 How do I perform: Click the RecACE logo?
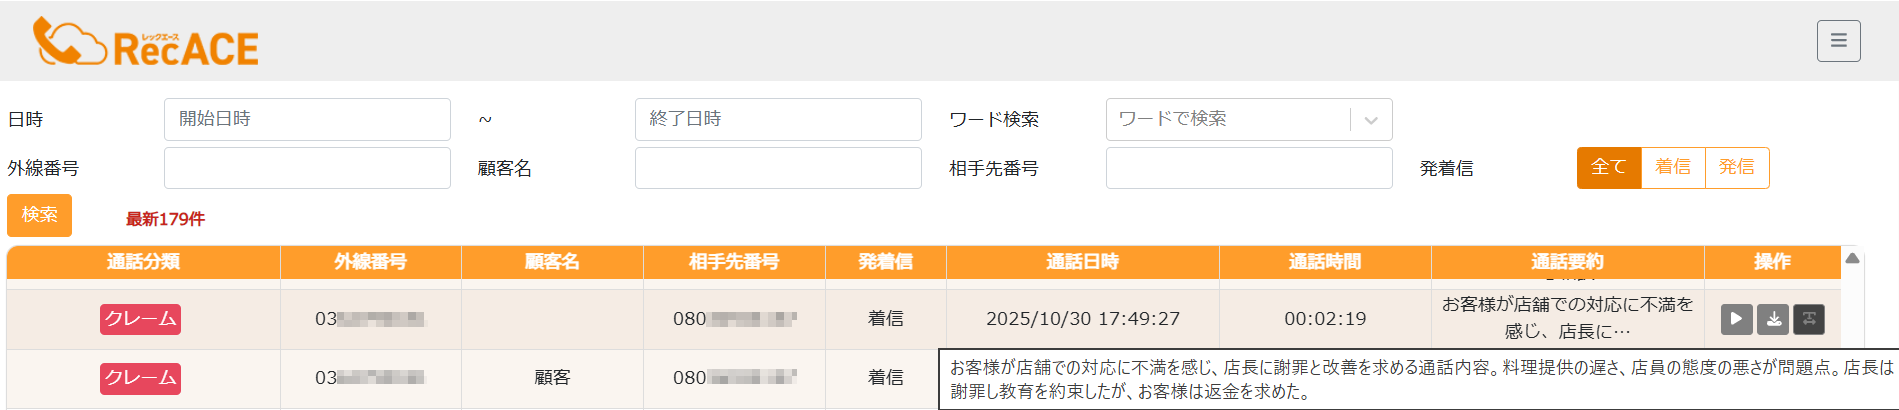[146, 43]
